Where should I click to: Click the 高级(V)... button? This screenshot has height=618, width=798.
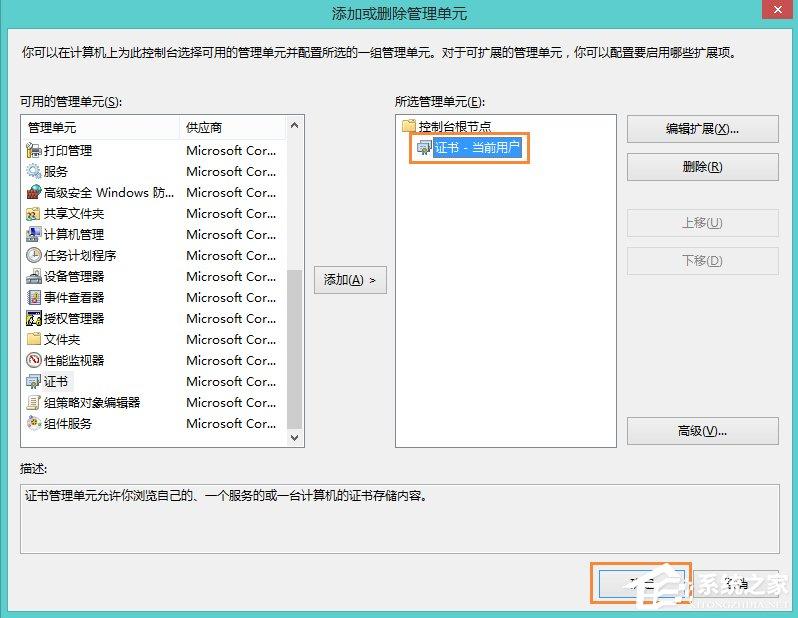702,431
